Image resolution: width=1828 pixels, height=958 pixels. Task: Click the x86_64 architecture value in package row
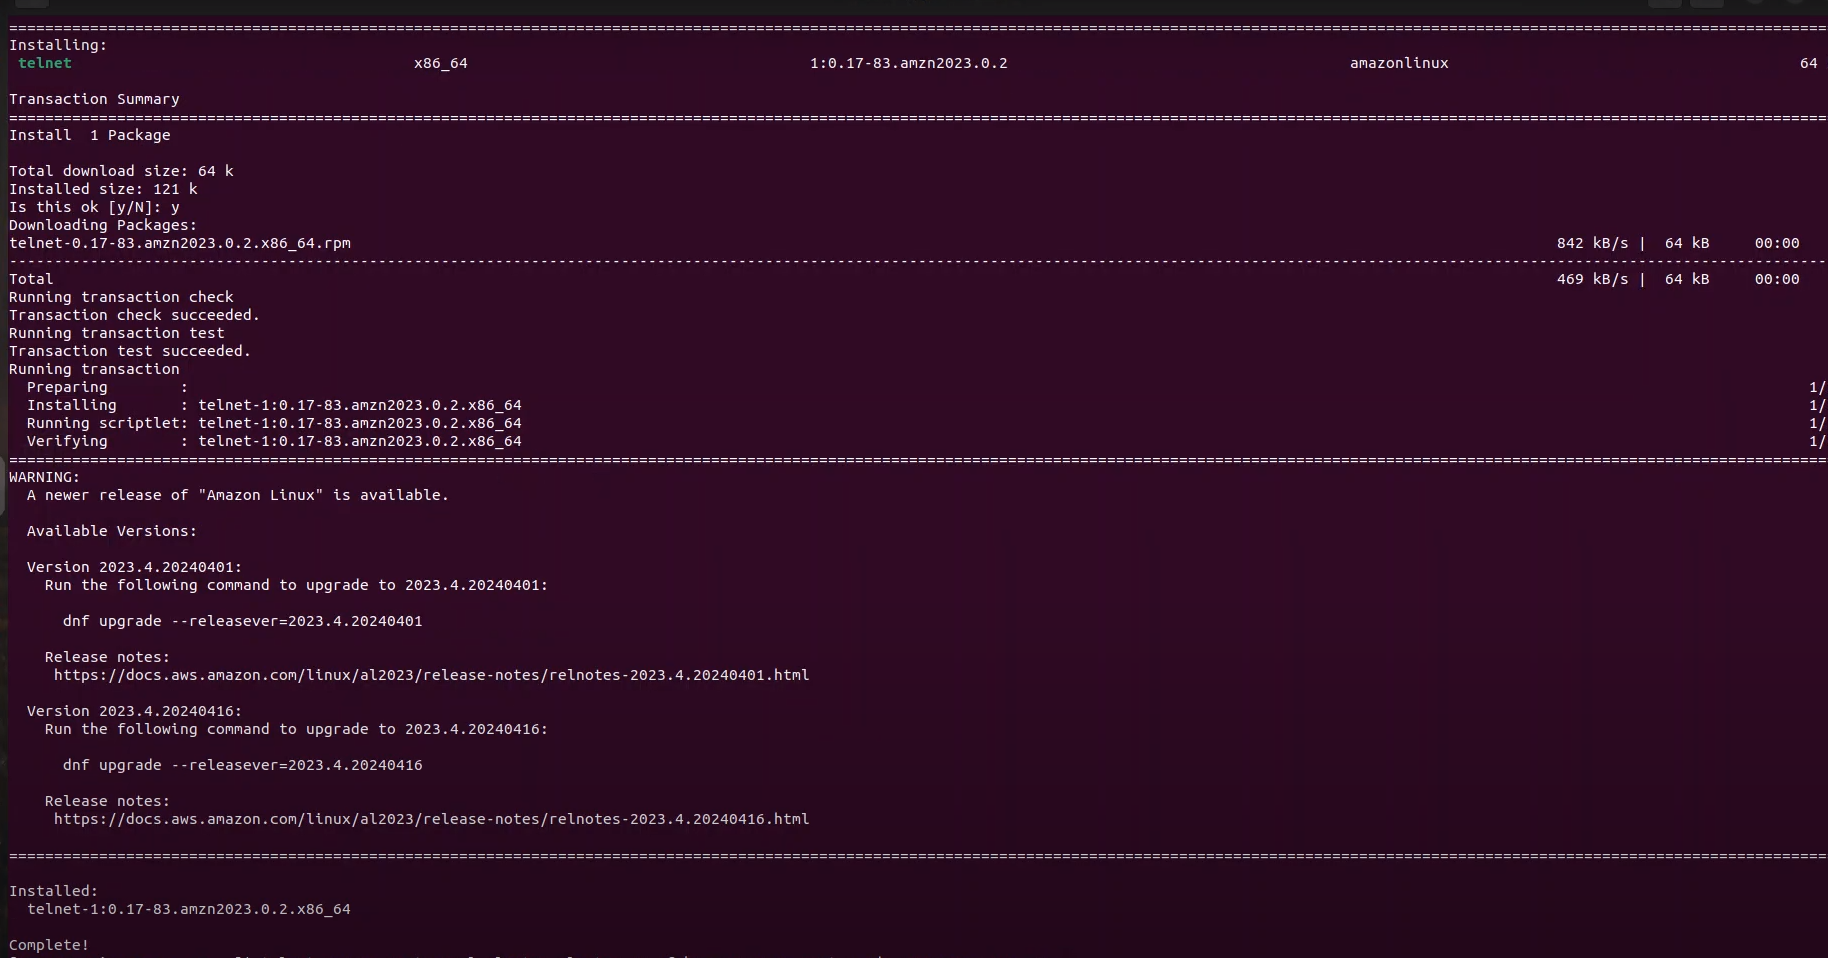pyautogui.click(x=441, y=63)
